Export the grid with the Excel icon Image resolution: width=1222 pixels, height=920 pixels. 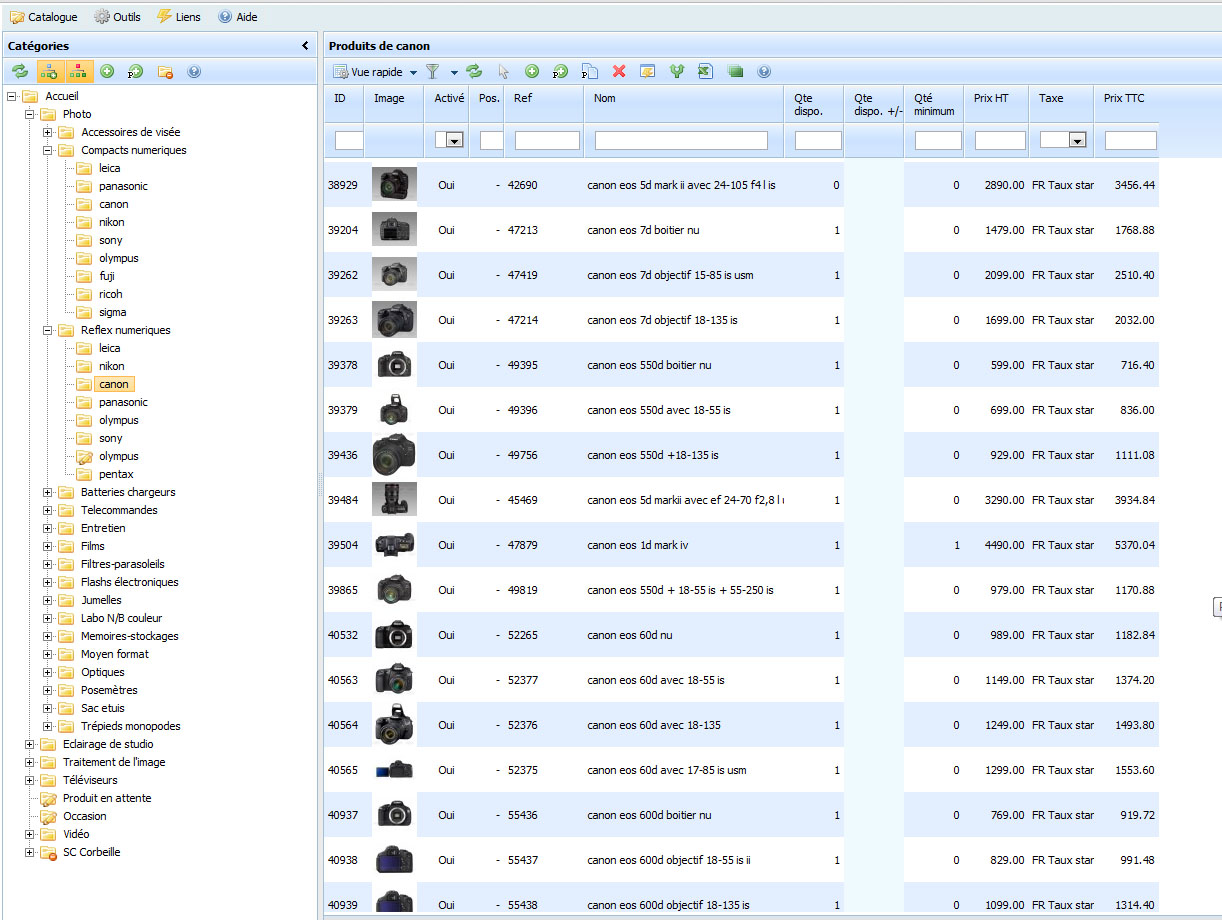pos(706,72)
